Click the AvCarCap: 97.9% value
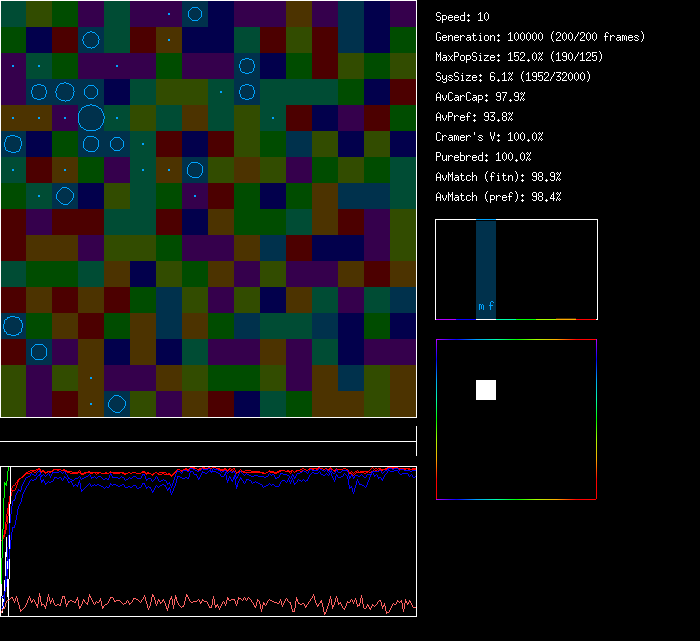The image size is (700, 641). [x=481, y=97]
